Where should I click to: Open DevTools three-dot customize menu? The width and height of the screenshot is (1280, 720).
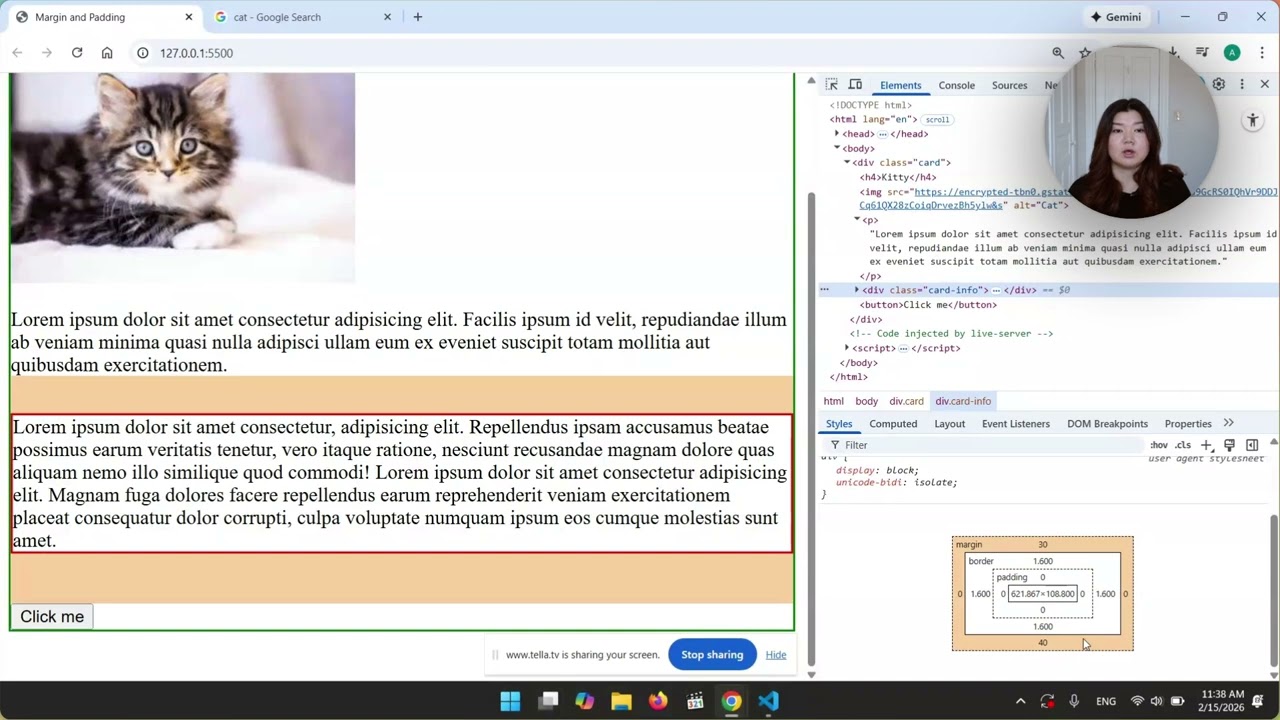point(1242,85)
